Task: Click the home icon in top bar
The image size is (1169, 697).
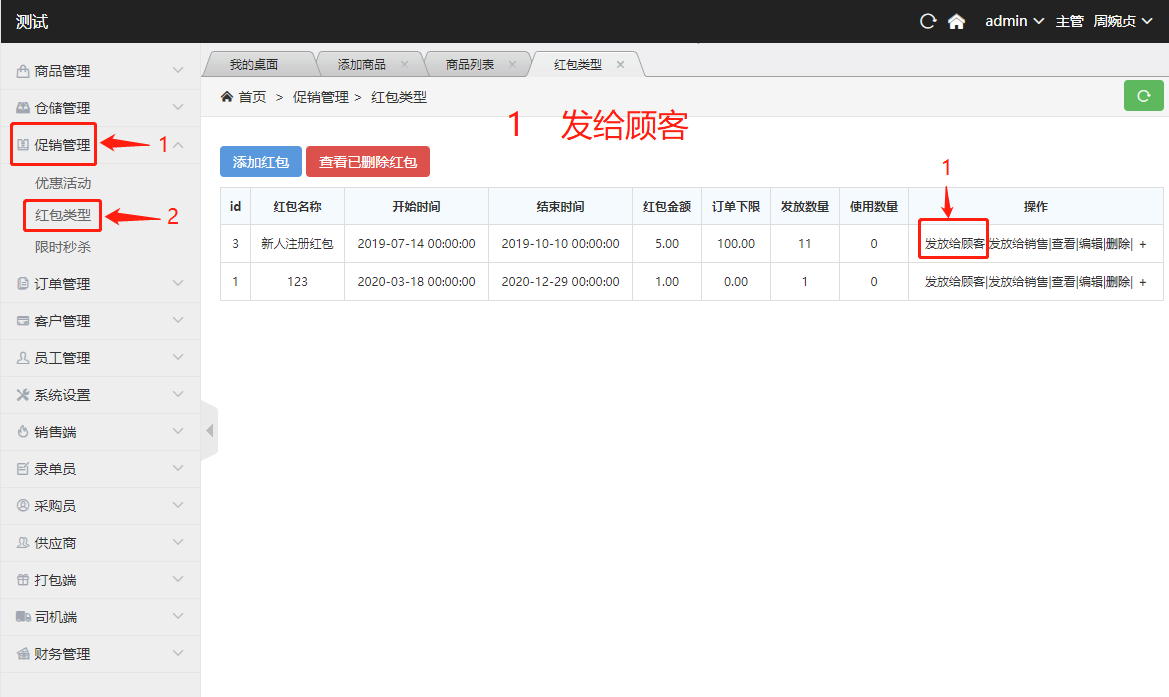Action: [956, 22]
